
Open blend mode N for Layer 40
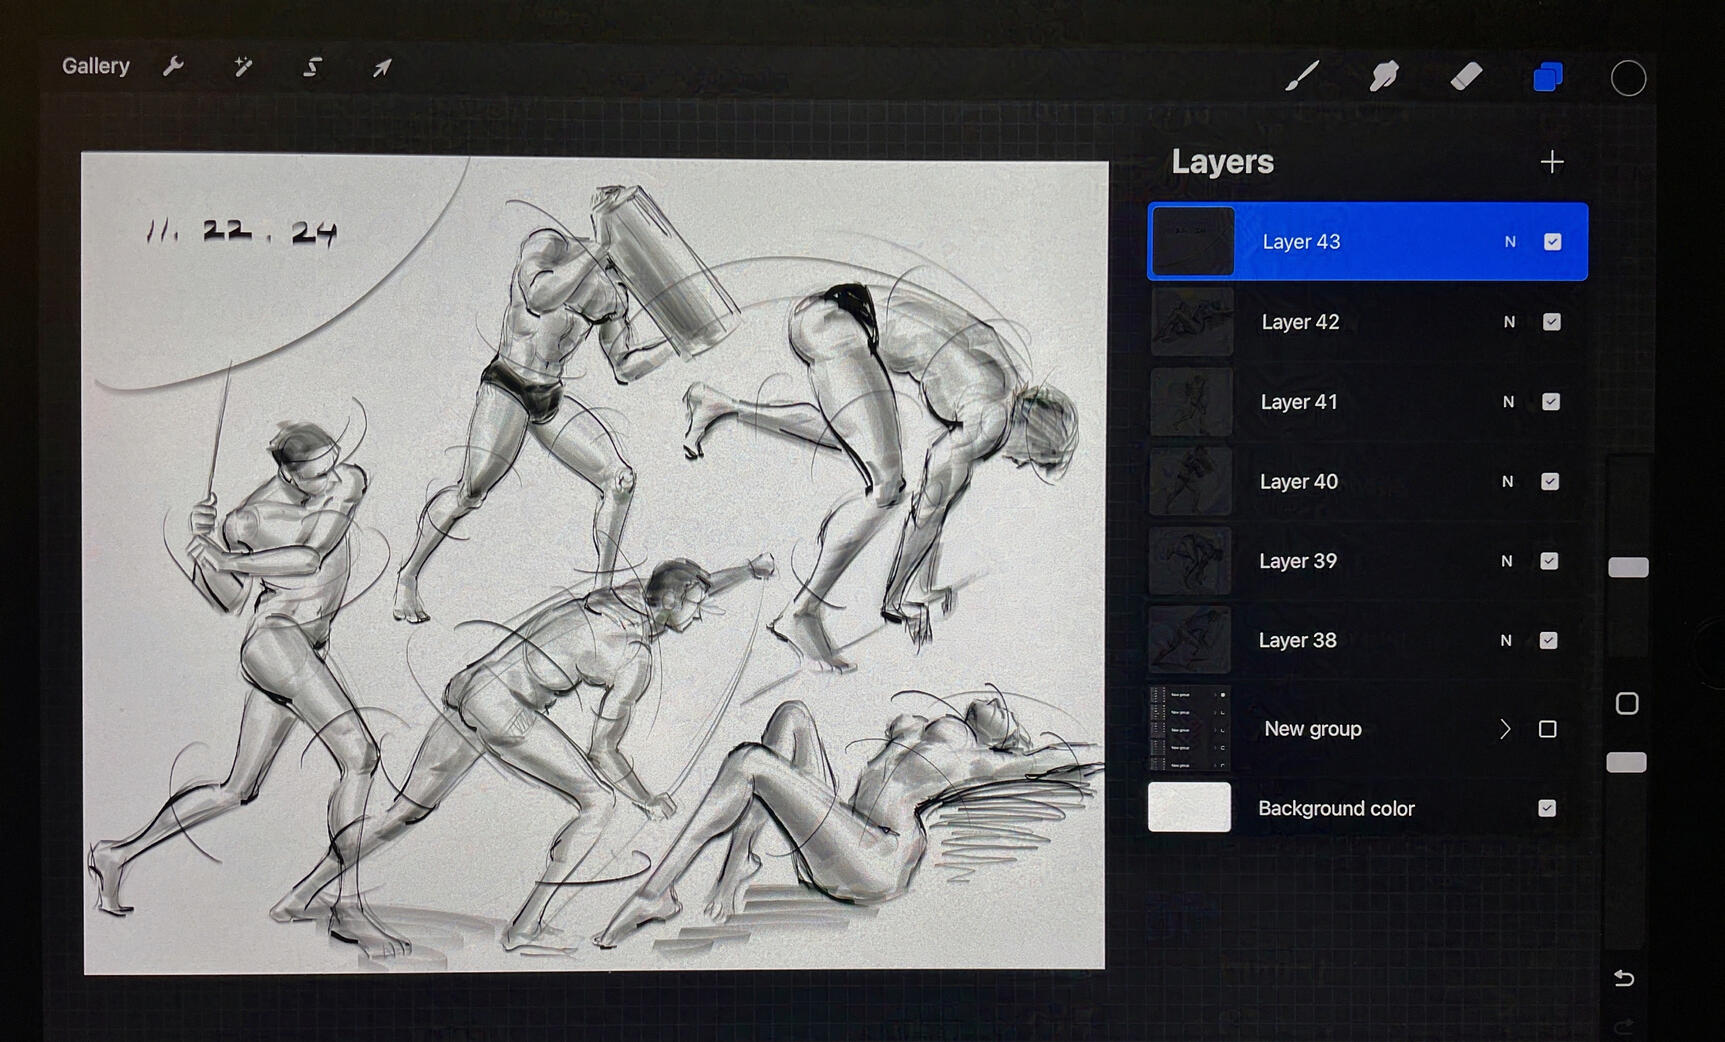click(1508, 482)
